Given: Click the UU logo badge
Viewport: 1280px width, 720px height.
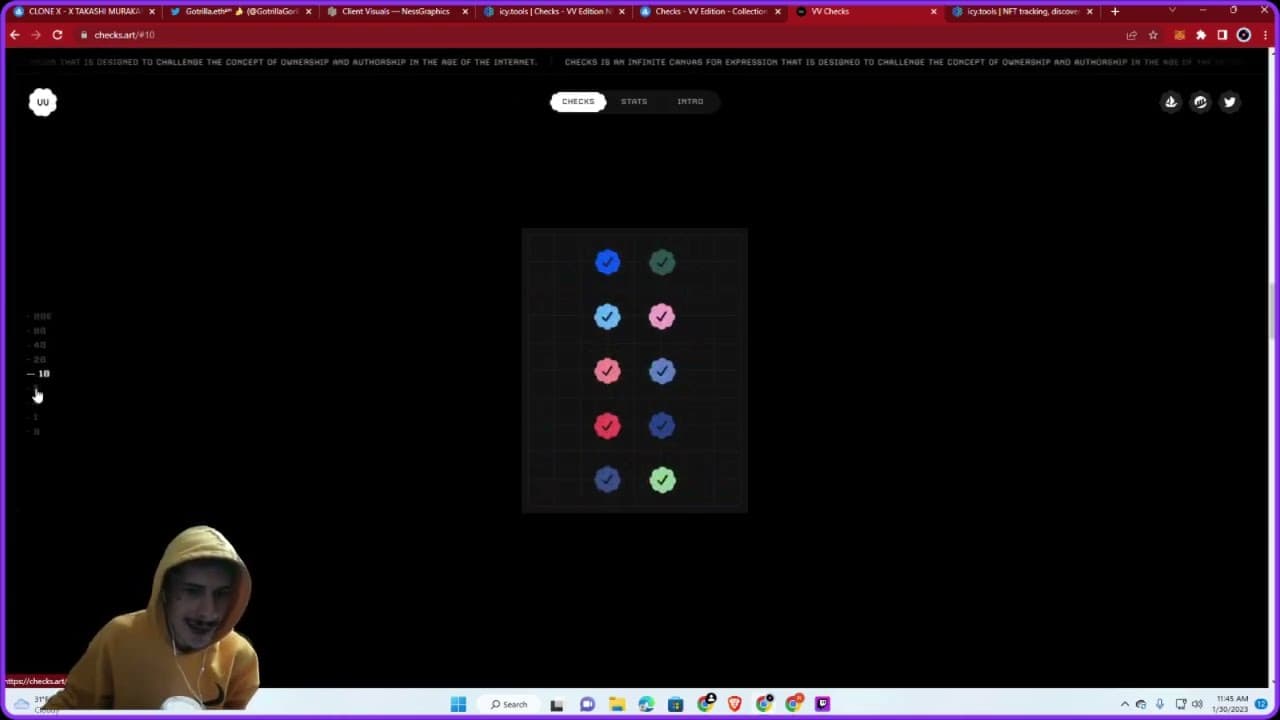Looking at the screenshot, I should [42, 101].
